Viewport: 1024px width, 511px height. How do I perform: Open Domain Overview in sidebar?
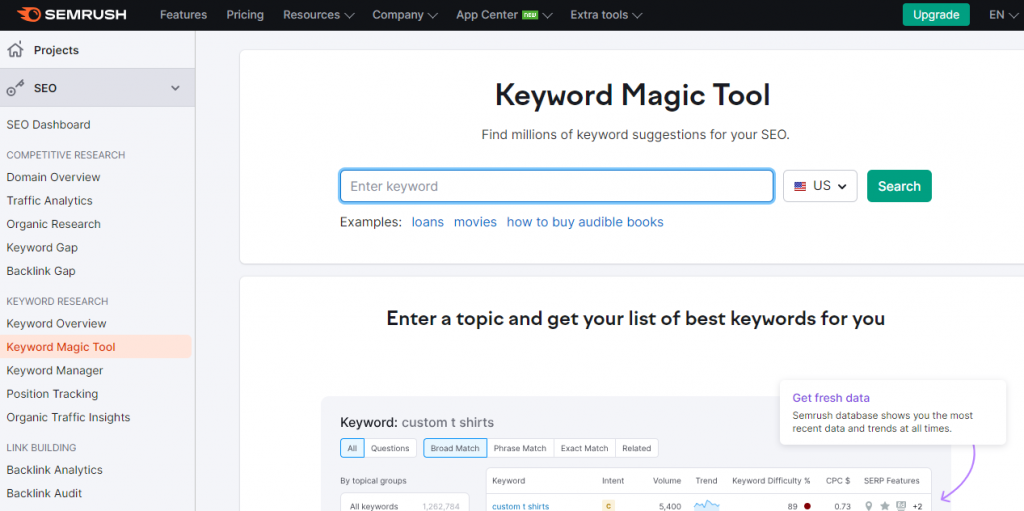(x=54, y=177)
